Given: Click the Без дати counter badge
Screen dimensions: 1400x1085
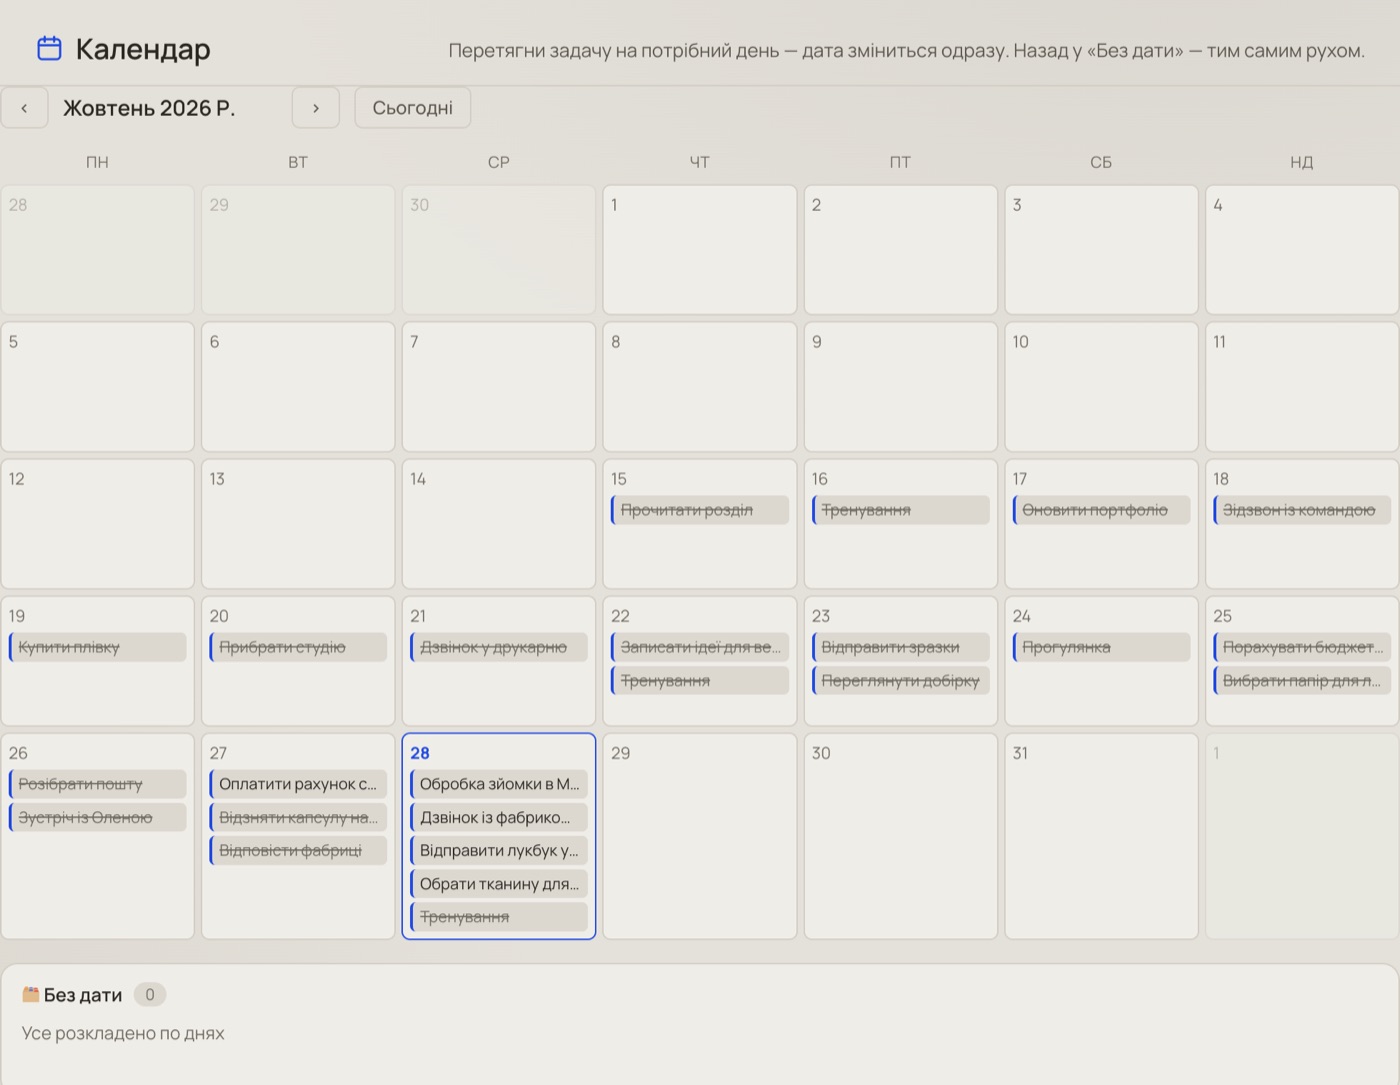Looking at the screenshot, I should (150, 994).
